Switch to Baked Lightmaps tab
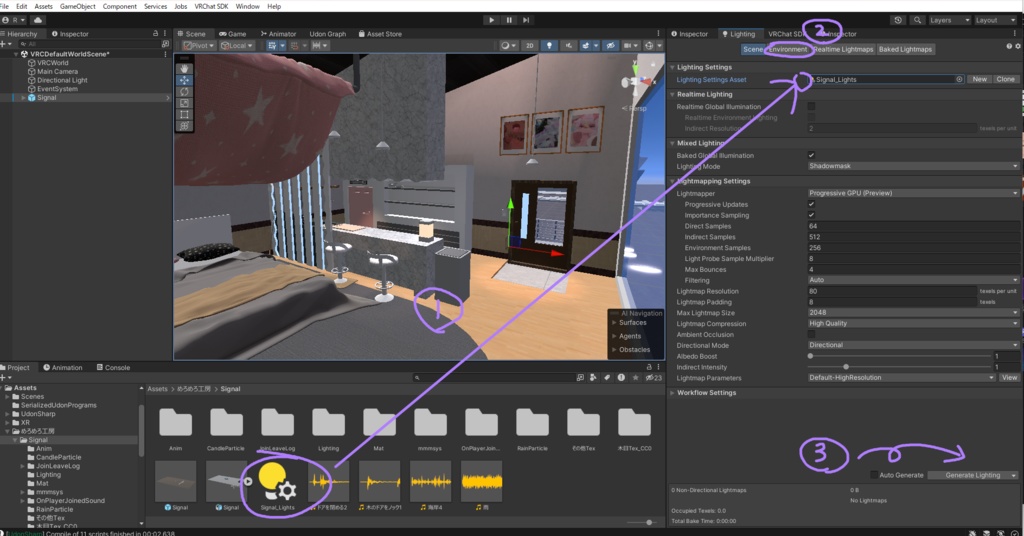The image size is (1024, 536). [905, 49]
